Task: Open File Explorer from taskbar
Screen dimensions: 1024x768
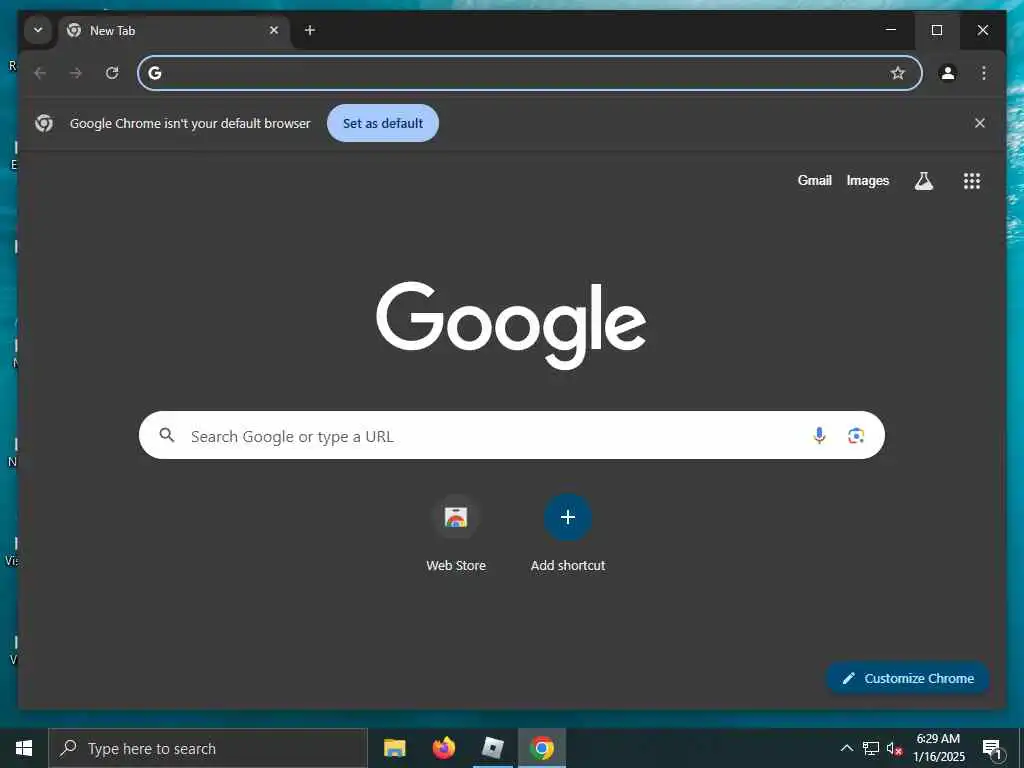Action: pos(394,748)
